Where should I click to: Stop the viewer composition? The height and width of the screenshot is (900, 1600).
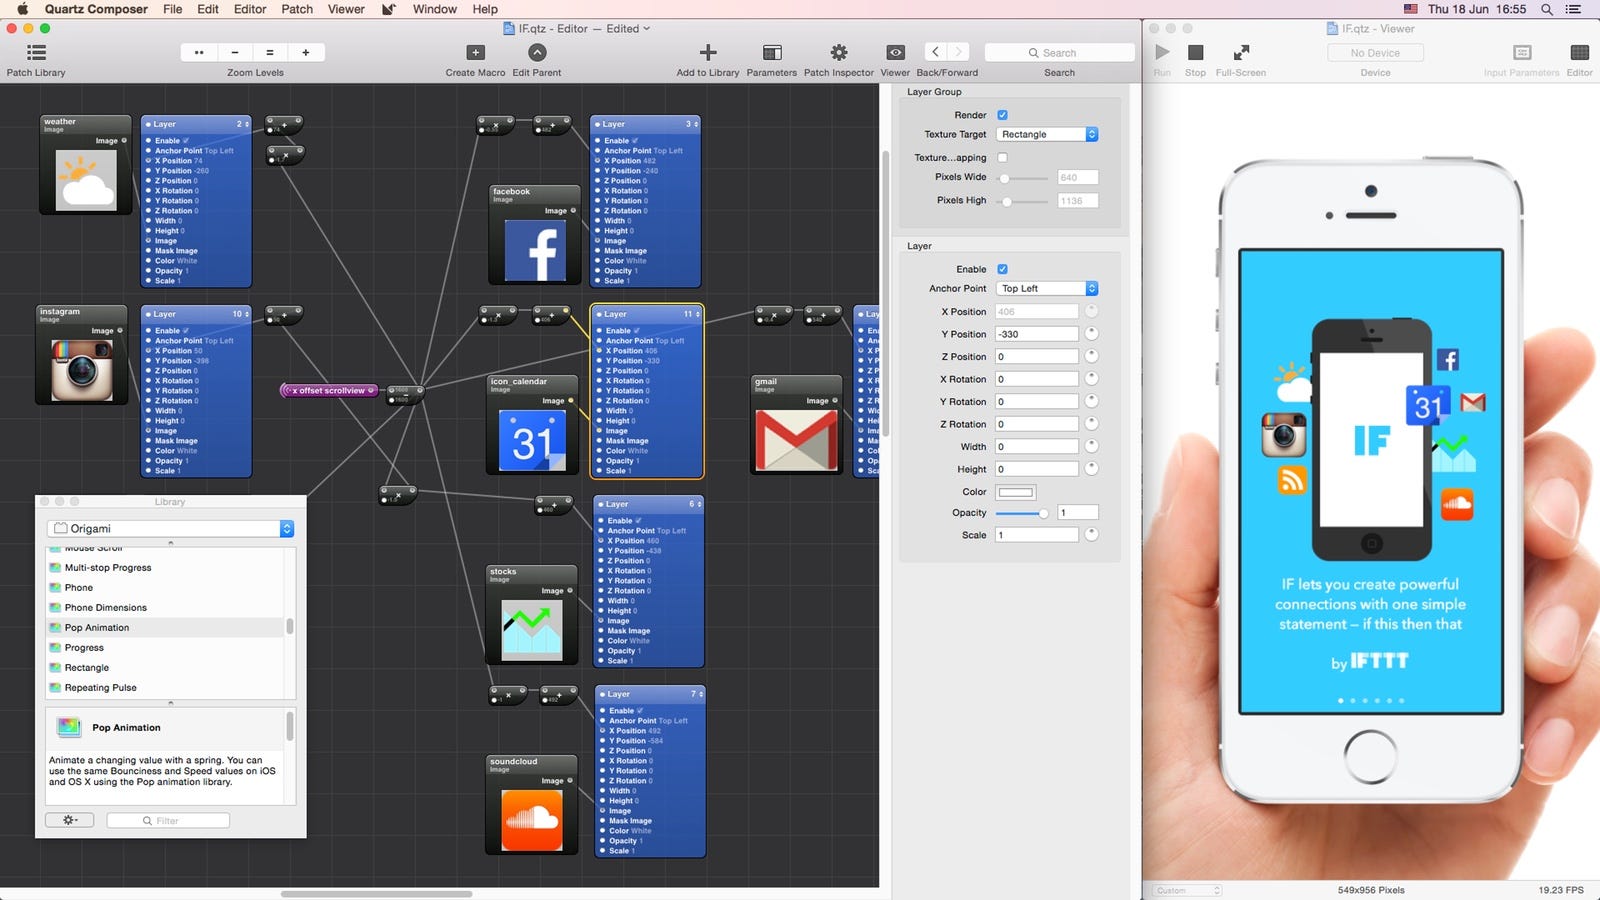click(x=1195, y=53)
